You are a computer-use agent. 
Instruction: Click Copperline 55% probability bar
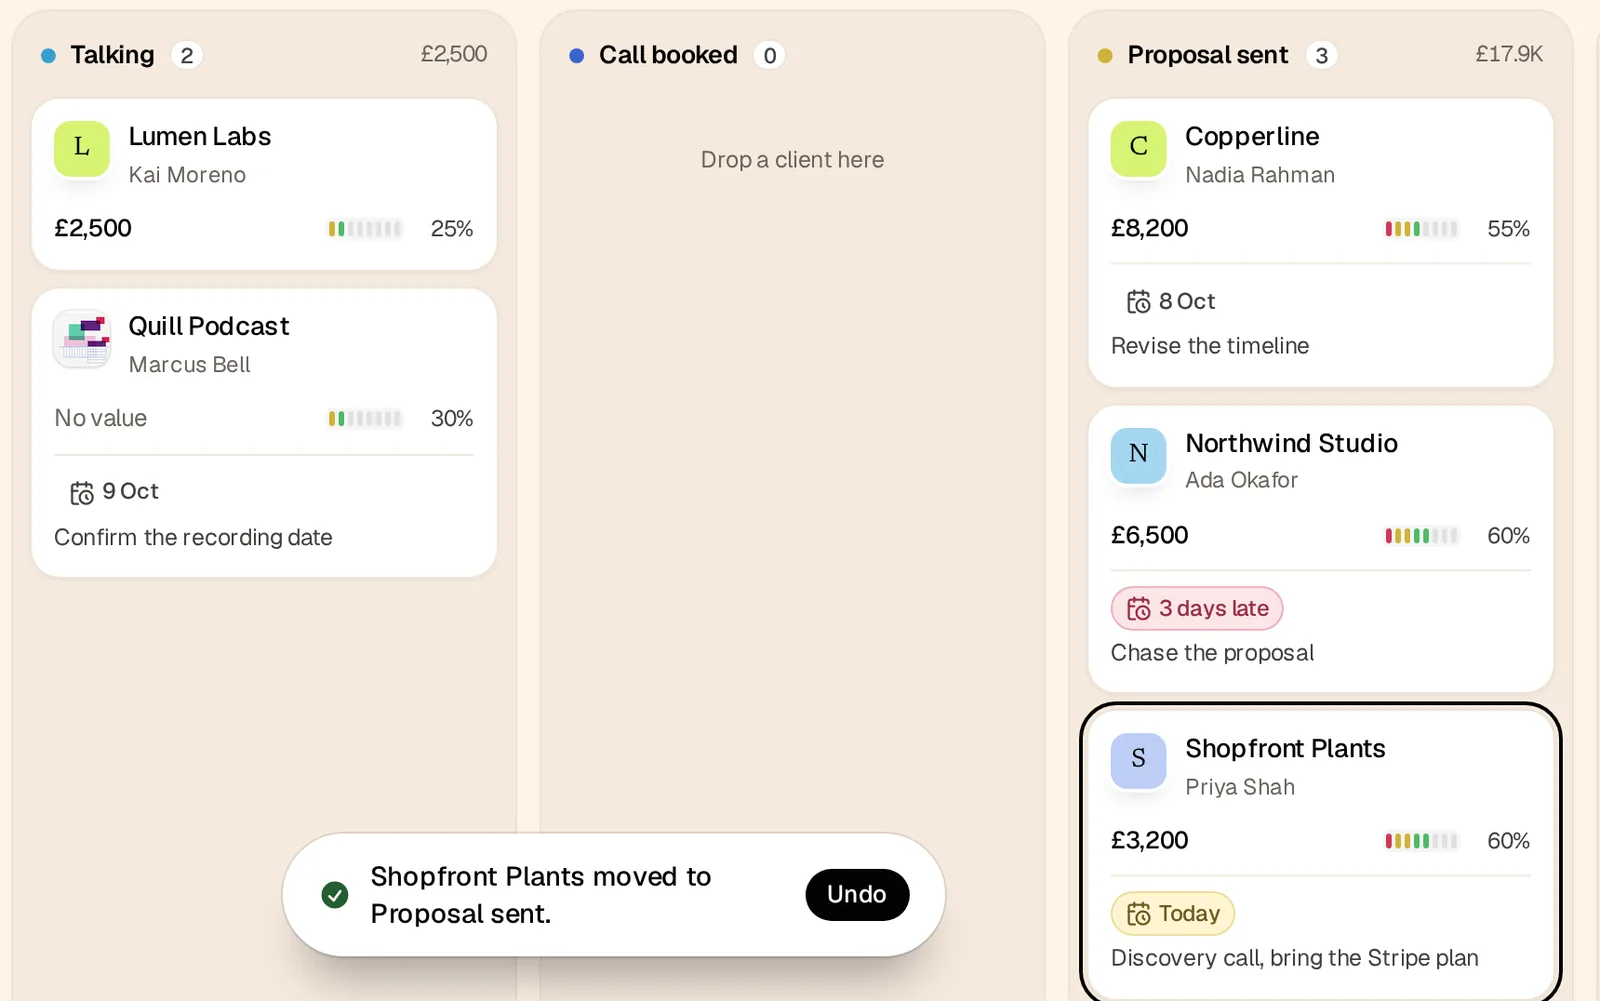(1421, 229)
